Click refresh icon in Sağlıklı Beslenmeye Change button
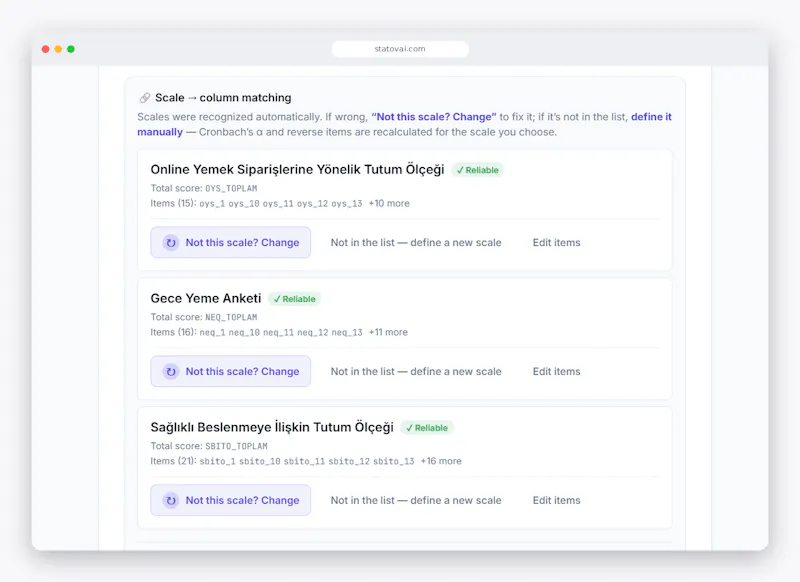800x582 pixels. point(171,500)
